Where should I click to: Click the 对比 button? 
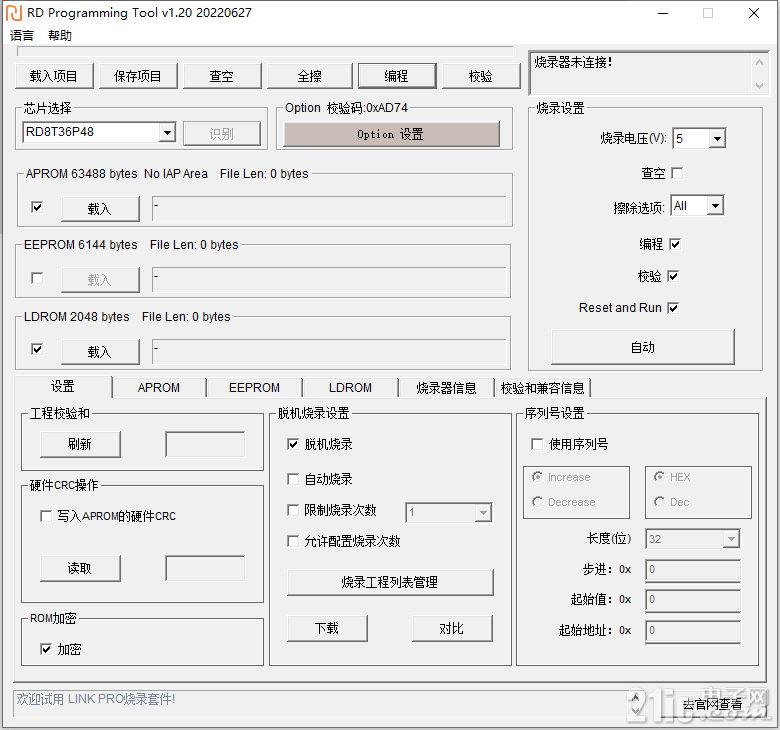click(x=452, y=628)
